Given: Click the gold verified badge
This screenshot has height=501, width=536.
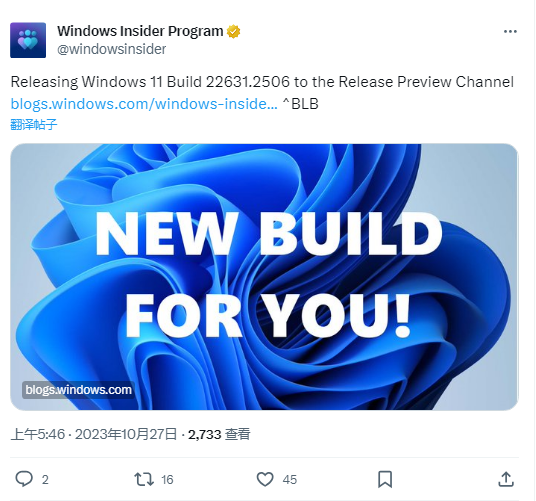Looking at the screenshot, I should (233, 31).
